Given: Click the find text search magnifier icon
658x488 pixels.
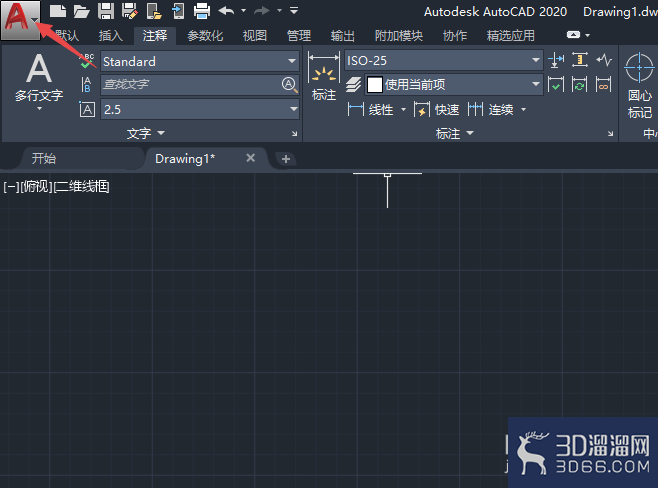Looking at the screenshot, I should (290, 85).
